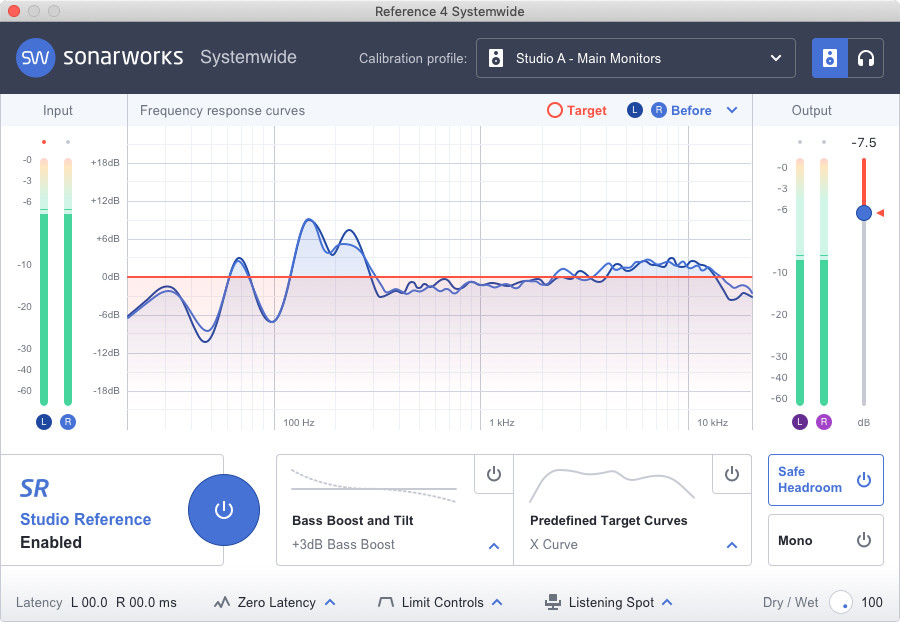Click the 1 kHz frequency axis label
900x622 pixels.
tap(502, 423)
